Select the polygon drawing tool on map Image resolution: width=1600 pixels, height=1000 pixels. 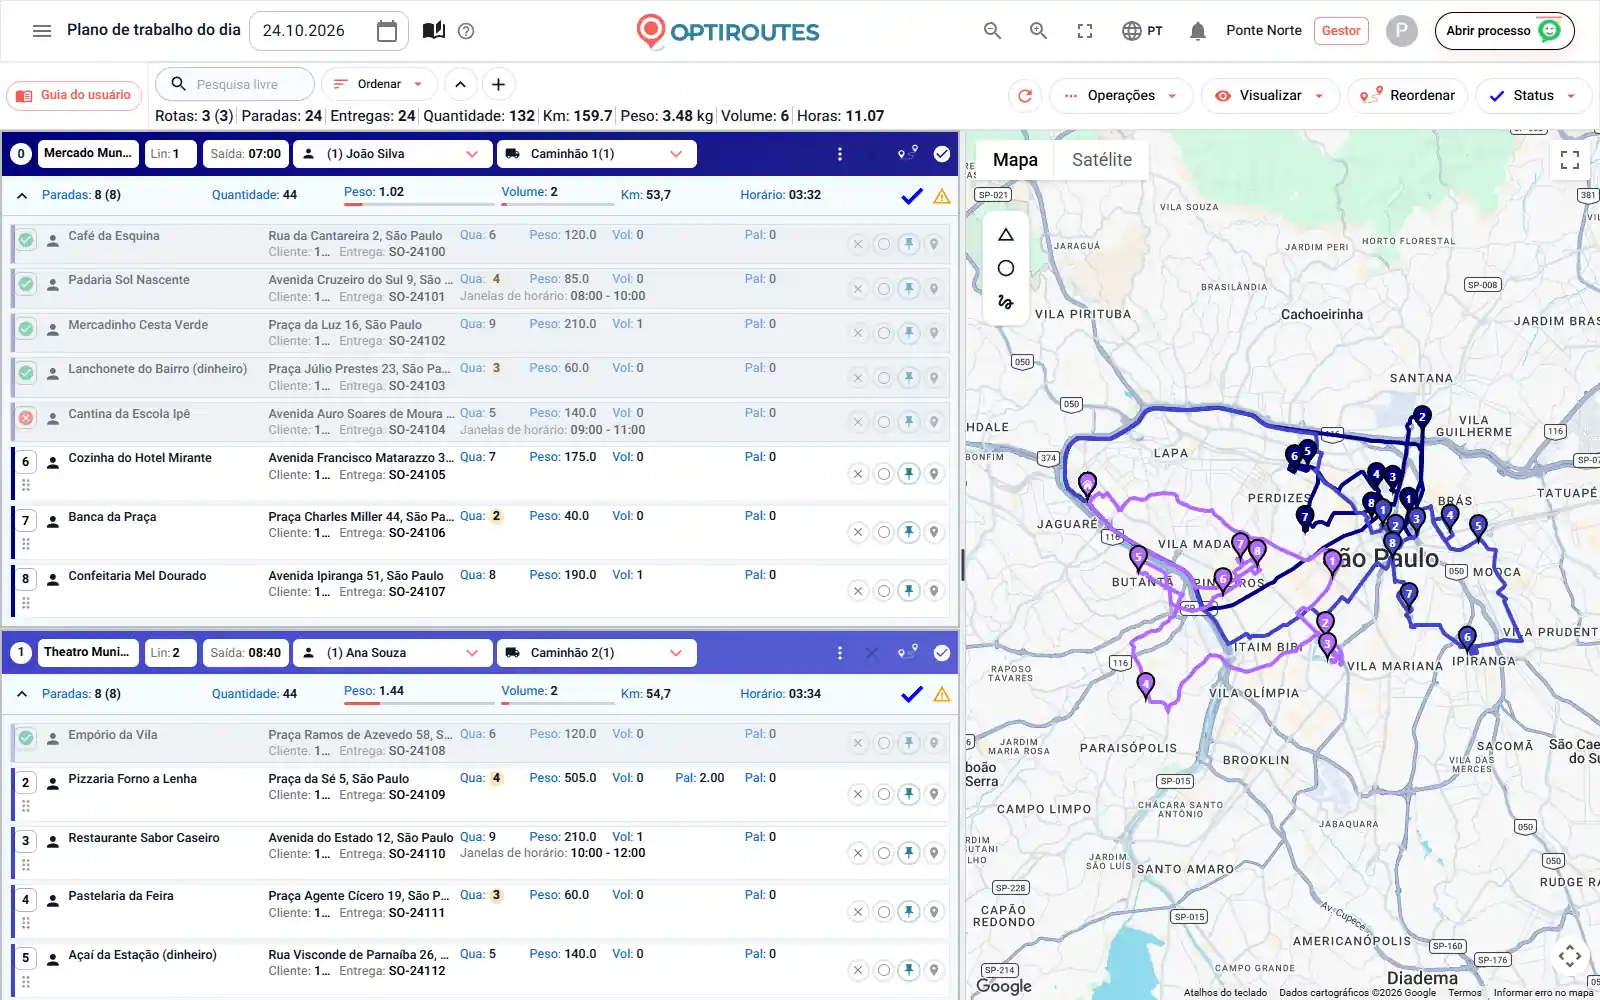(1006, 235)
